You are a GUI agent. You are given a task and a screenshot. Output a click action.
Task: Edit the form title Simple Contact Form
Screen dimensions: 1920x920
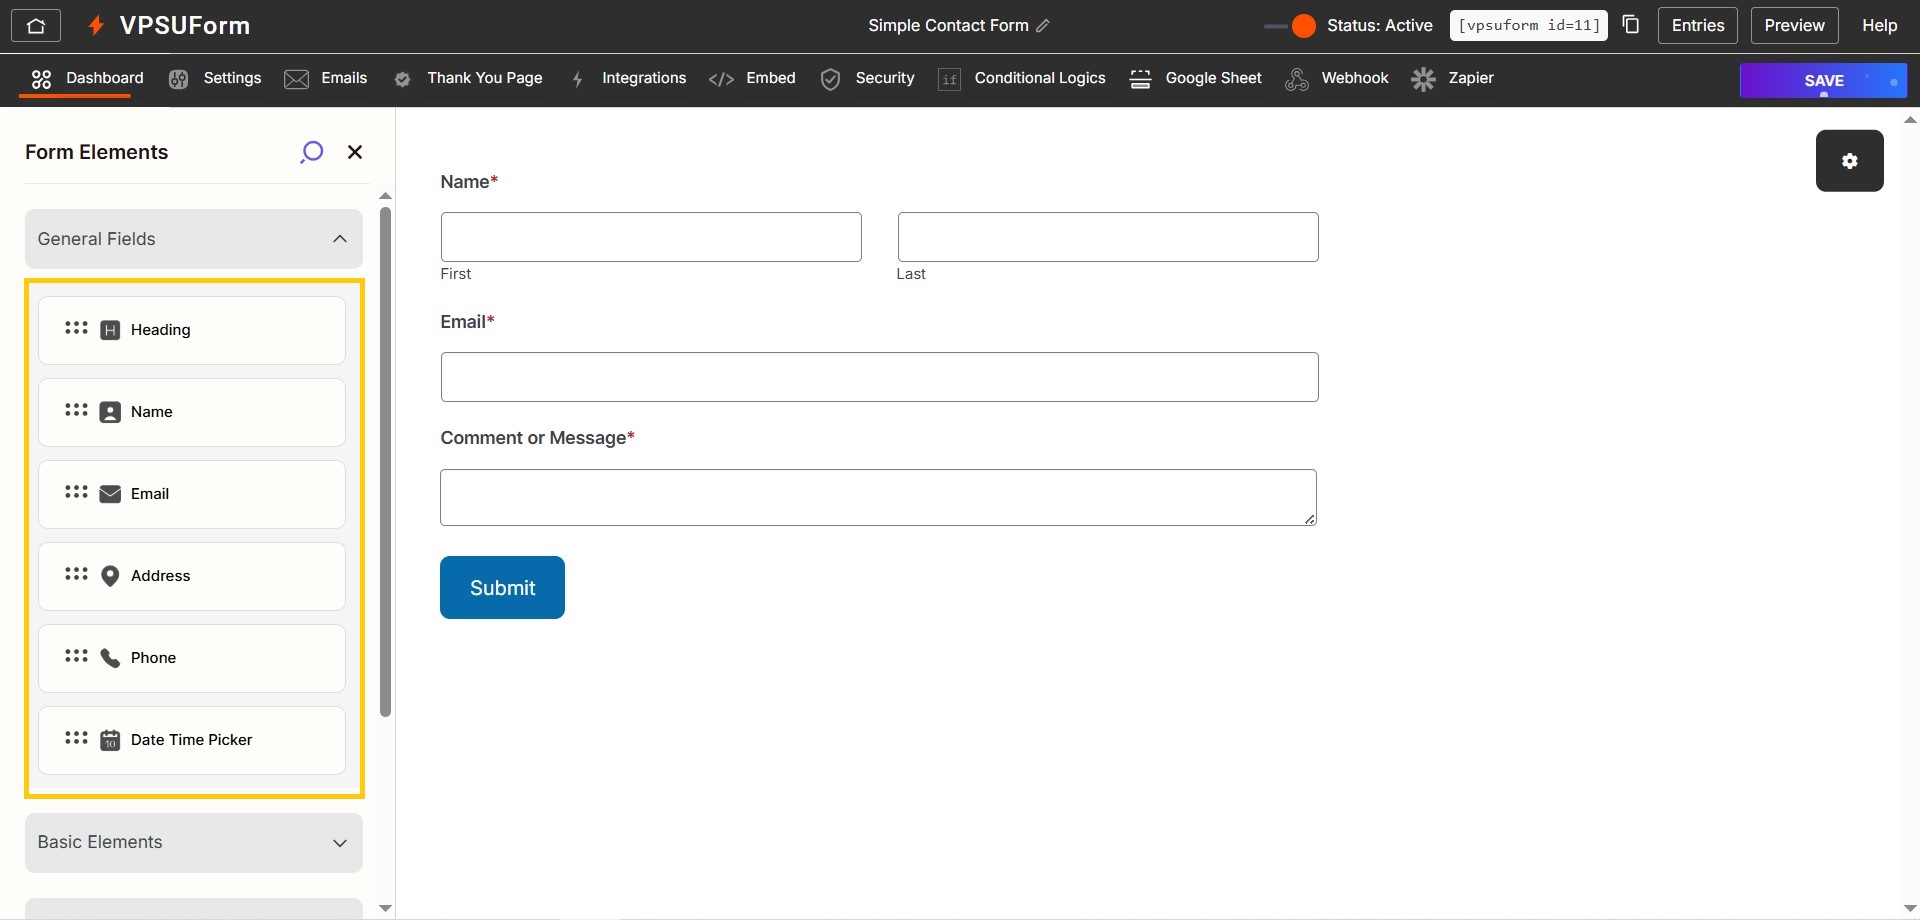click(x=1044, y=26)
